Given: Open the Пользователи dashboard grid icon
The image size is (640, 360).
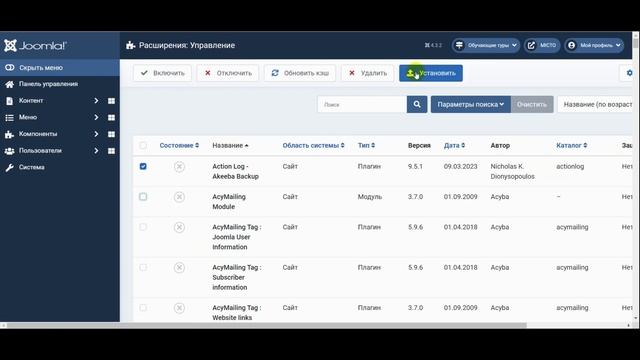Looking at the screenshot, I should 111,151.
